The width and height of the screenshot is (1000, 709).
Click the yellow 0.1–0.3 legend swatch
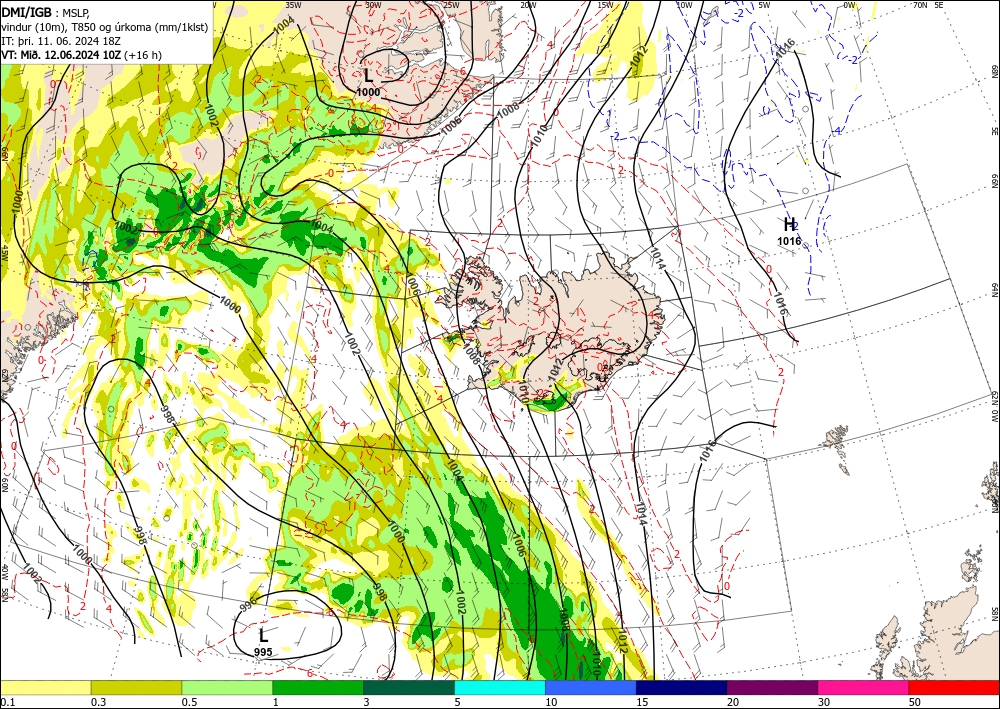pos(45,687)
